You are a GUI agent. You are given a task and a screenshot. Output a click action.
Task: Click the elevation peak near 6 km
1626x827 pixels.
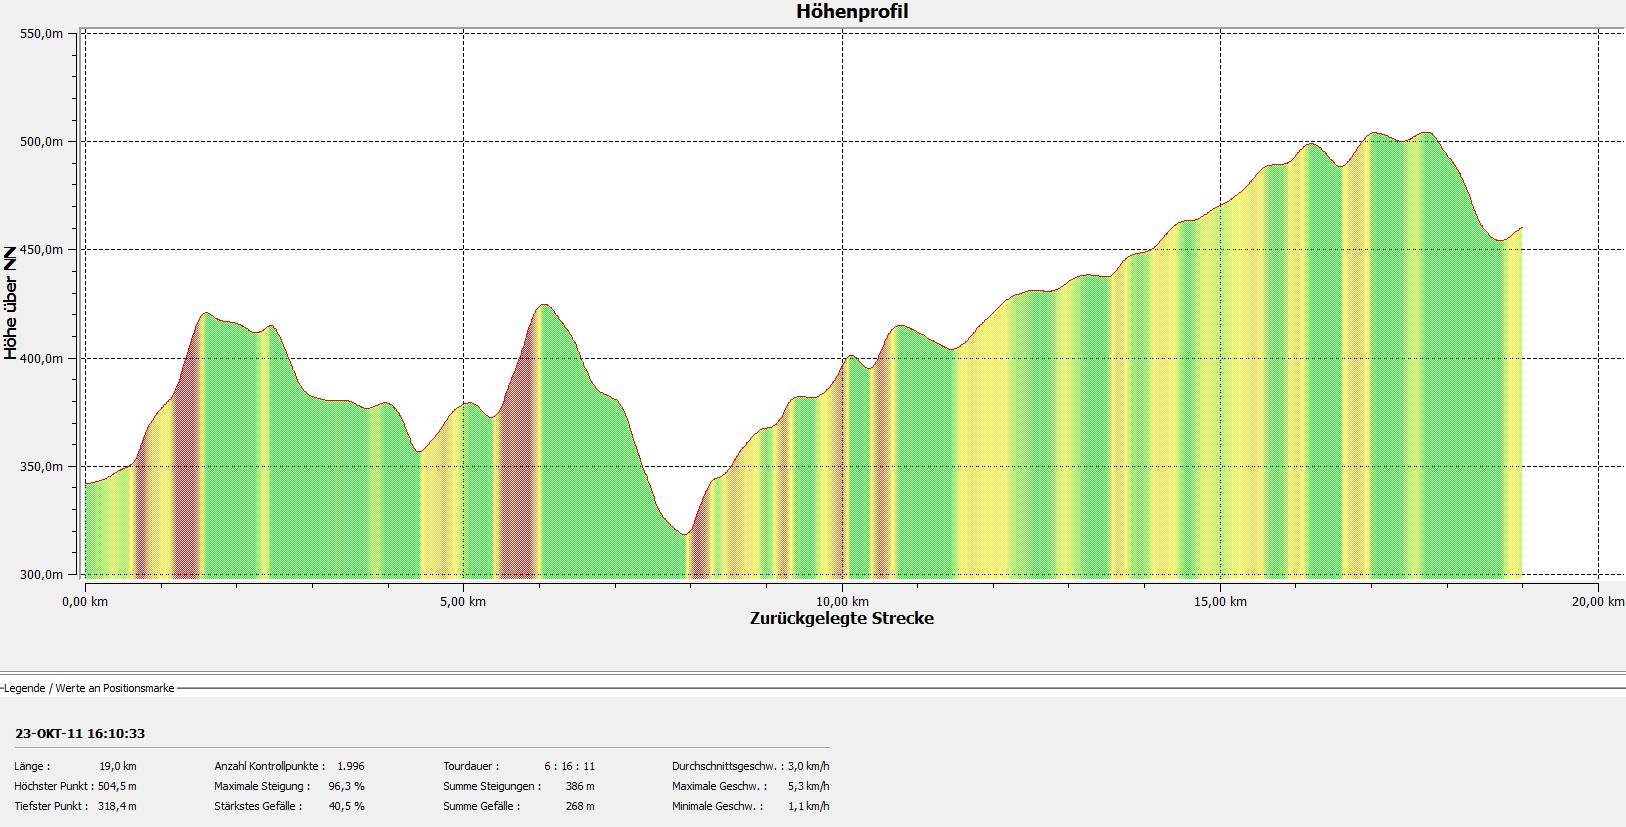(543, 305)
